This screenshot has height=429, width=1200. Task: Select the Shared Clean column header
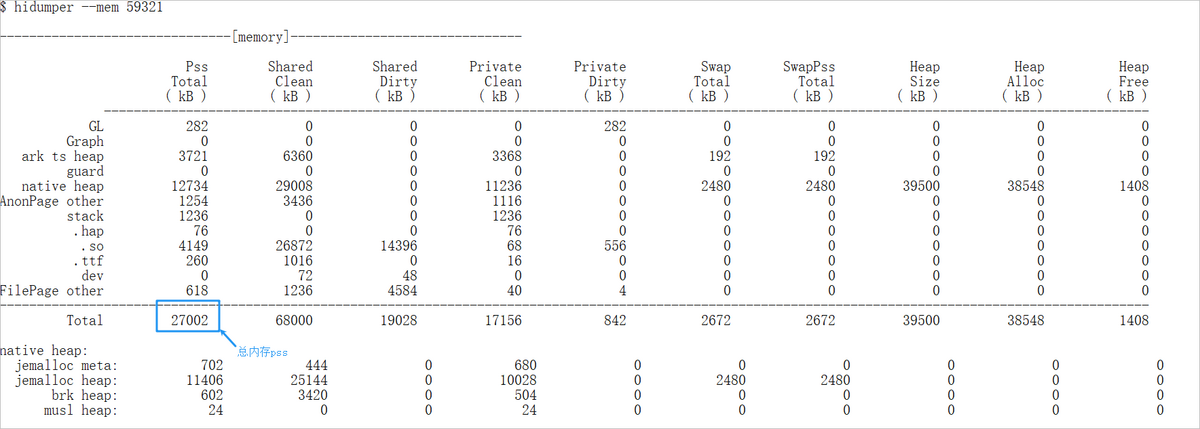click(x=290, y=81)
